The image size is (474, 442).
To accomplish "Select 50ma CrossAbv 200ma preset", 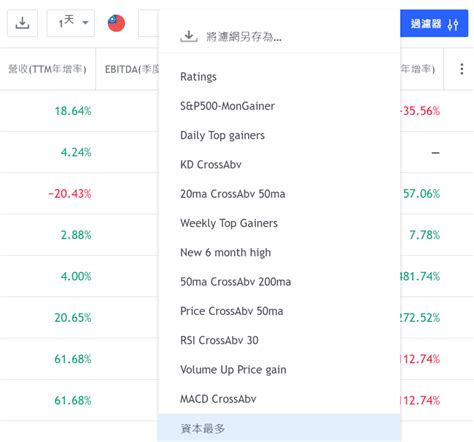I will (279, 282).
